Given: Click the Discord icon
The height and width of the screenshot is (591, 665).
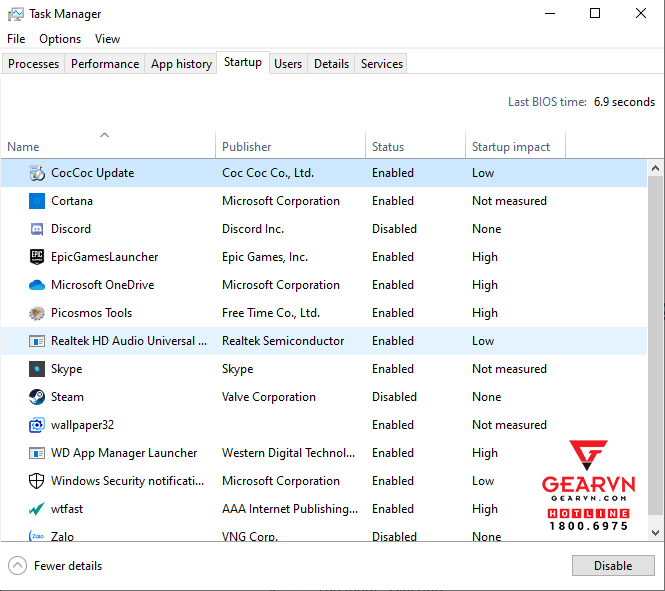Looking at the screenshot, I should (x=37, y=229).
